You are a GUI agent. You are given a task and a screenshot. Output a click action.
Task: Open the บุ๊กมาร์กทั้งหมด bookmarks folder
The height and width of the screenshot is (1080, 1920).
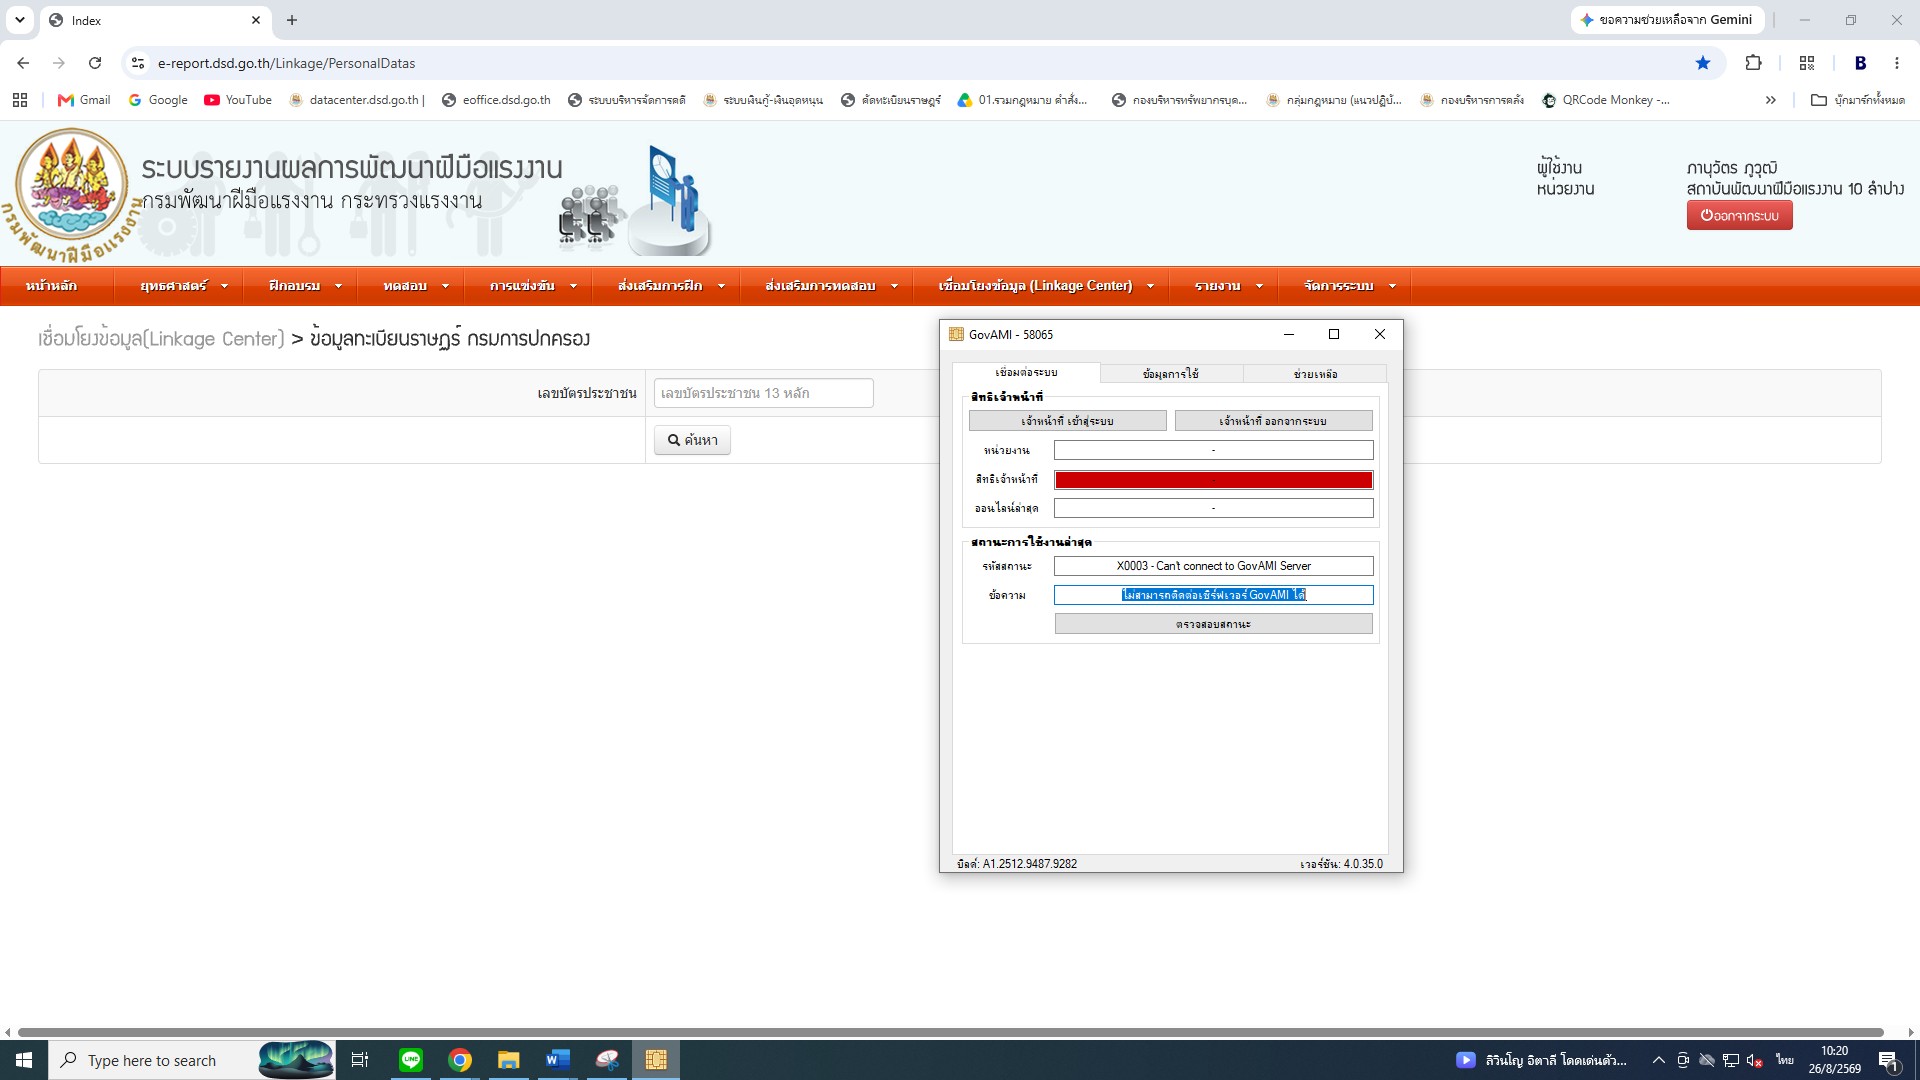point(1858,100)
